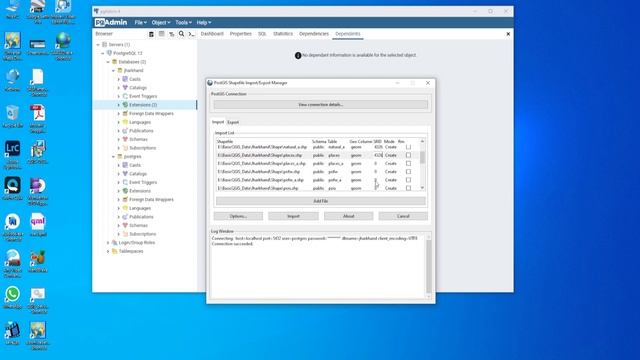The width and height of the screenshot is (640, 360).
Task: Tick Rm checkbox for pofw_a.shp row
Action: [408, 180]
